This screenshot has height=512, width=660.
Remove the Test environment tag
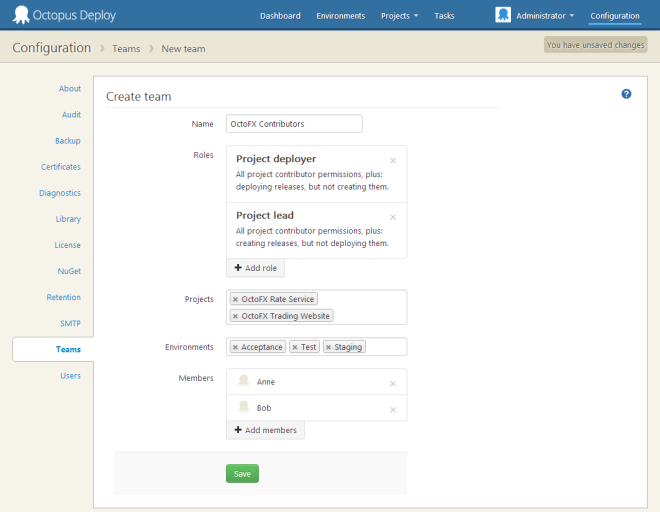(x=295, y=347)
